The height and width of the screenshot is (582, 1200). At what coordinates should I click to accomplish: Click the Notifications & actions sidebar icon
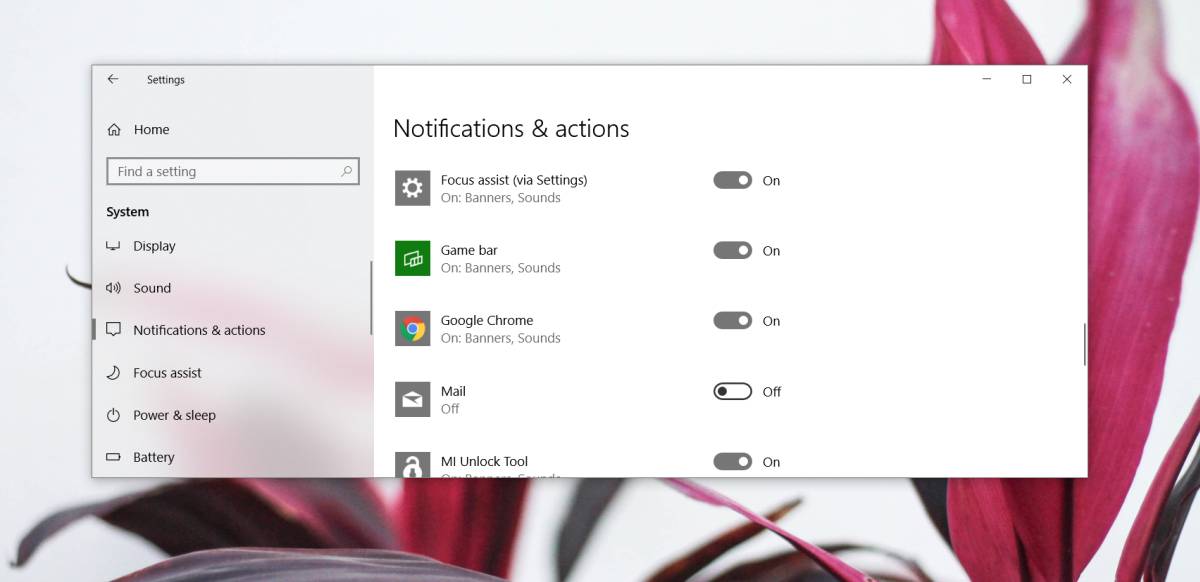(113, 330)
